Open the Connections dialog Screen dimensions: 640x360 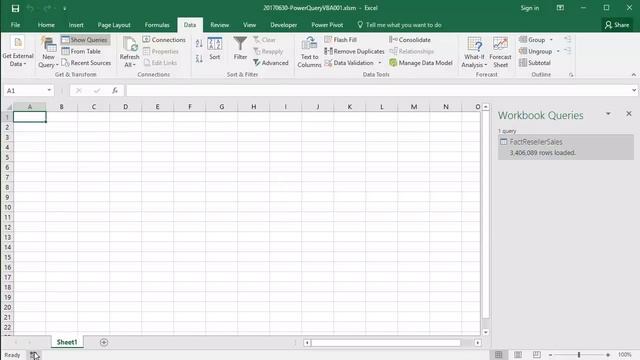point(164,40)
